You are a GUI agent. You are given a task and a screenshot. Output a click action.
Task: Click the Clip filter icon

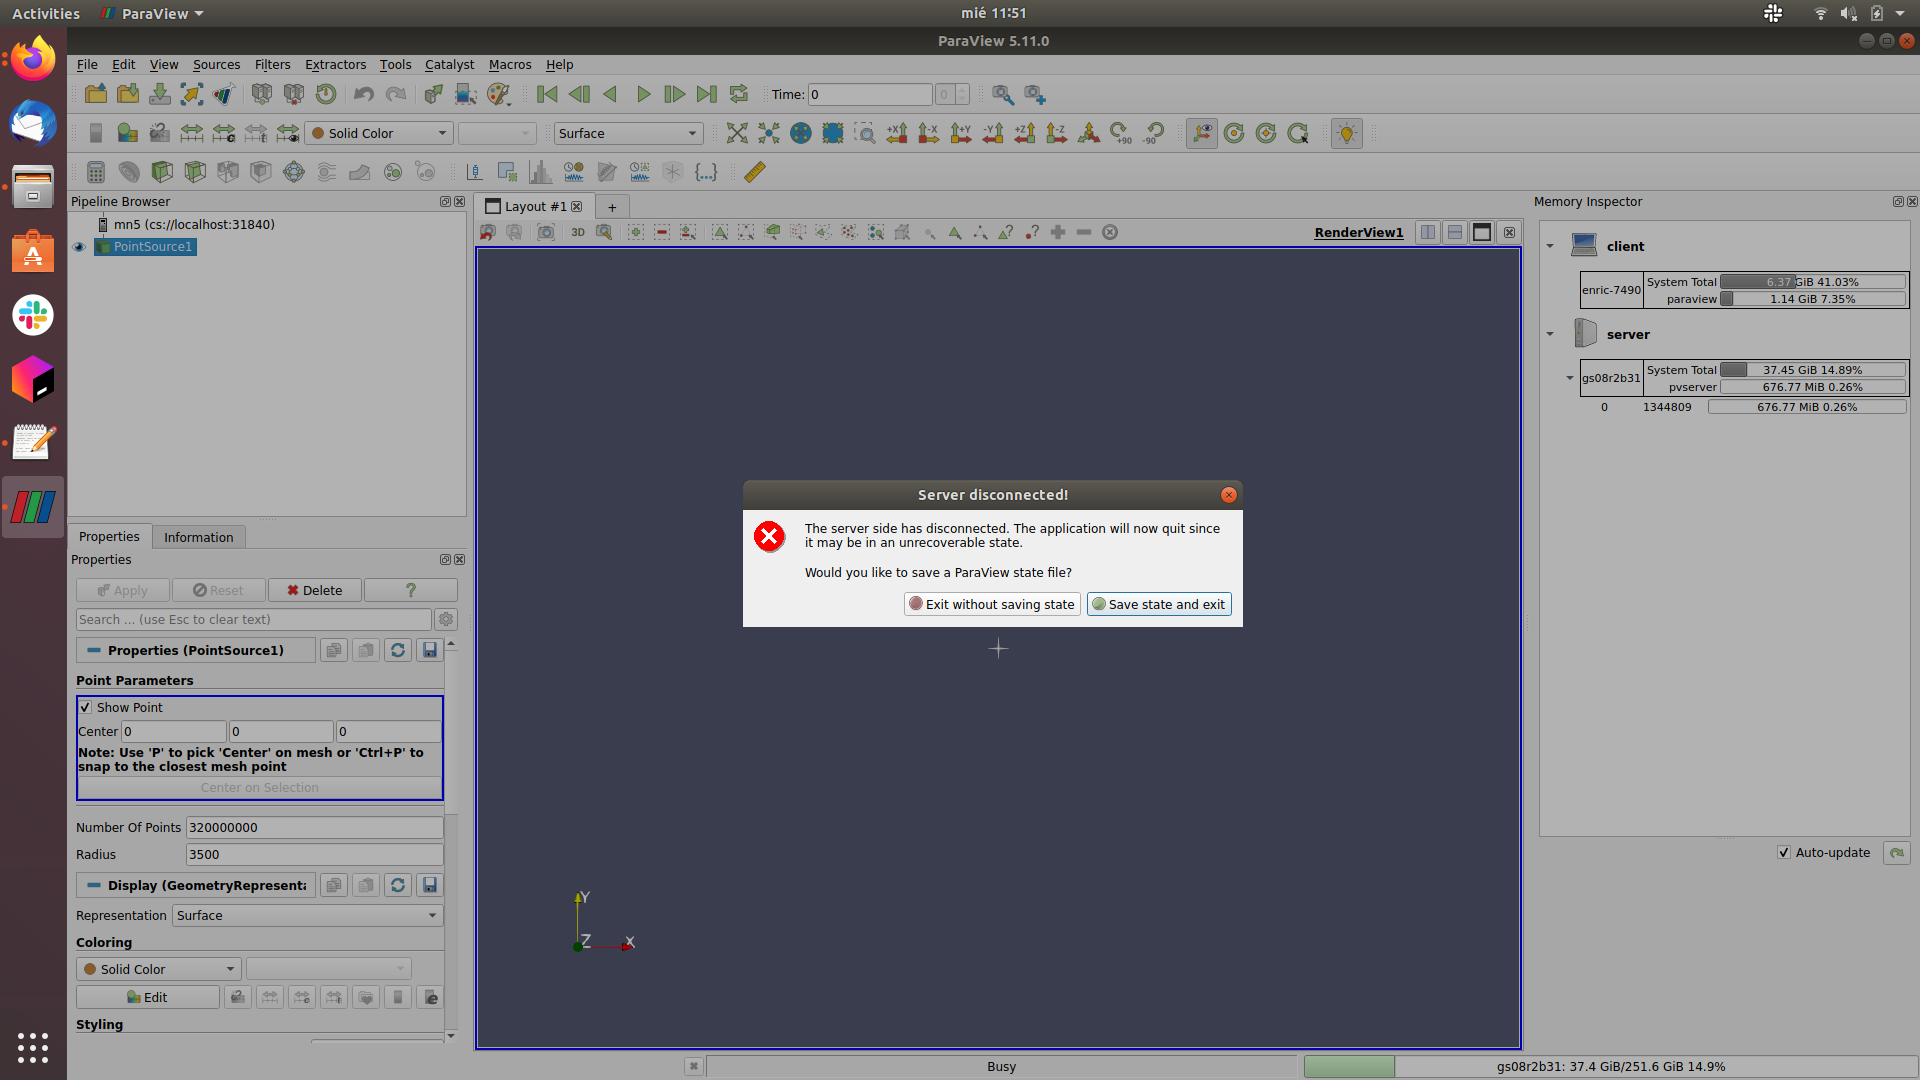tap(162, 172)
